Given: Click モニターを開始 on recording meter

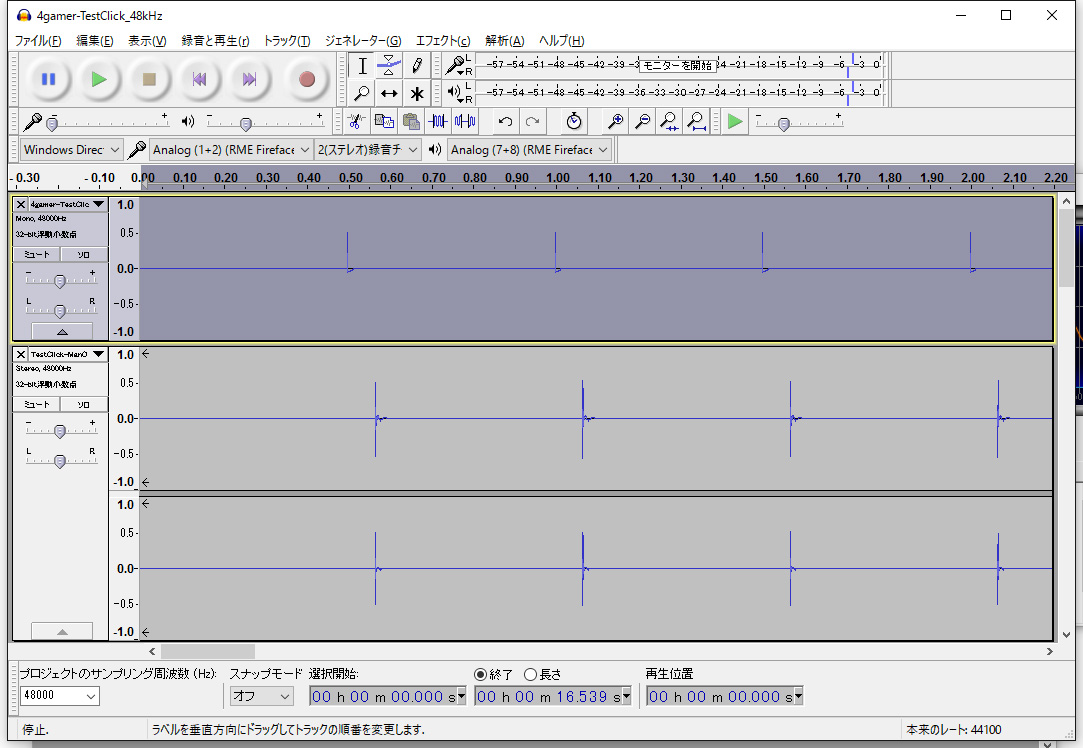Looking at the screenshot, I should pos(677,65).
